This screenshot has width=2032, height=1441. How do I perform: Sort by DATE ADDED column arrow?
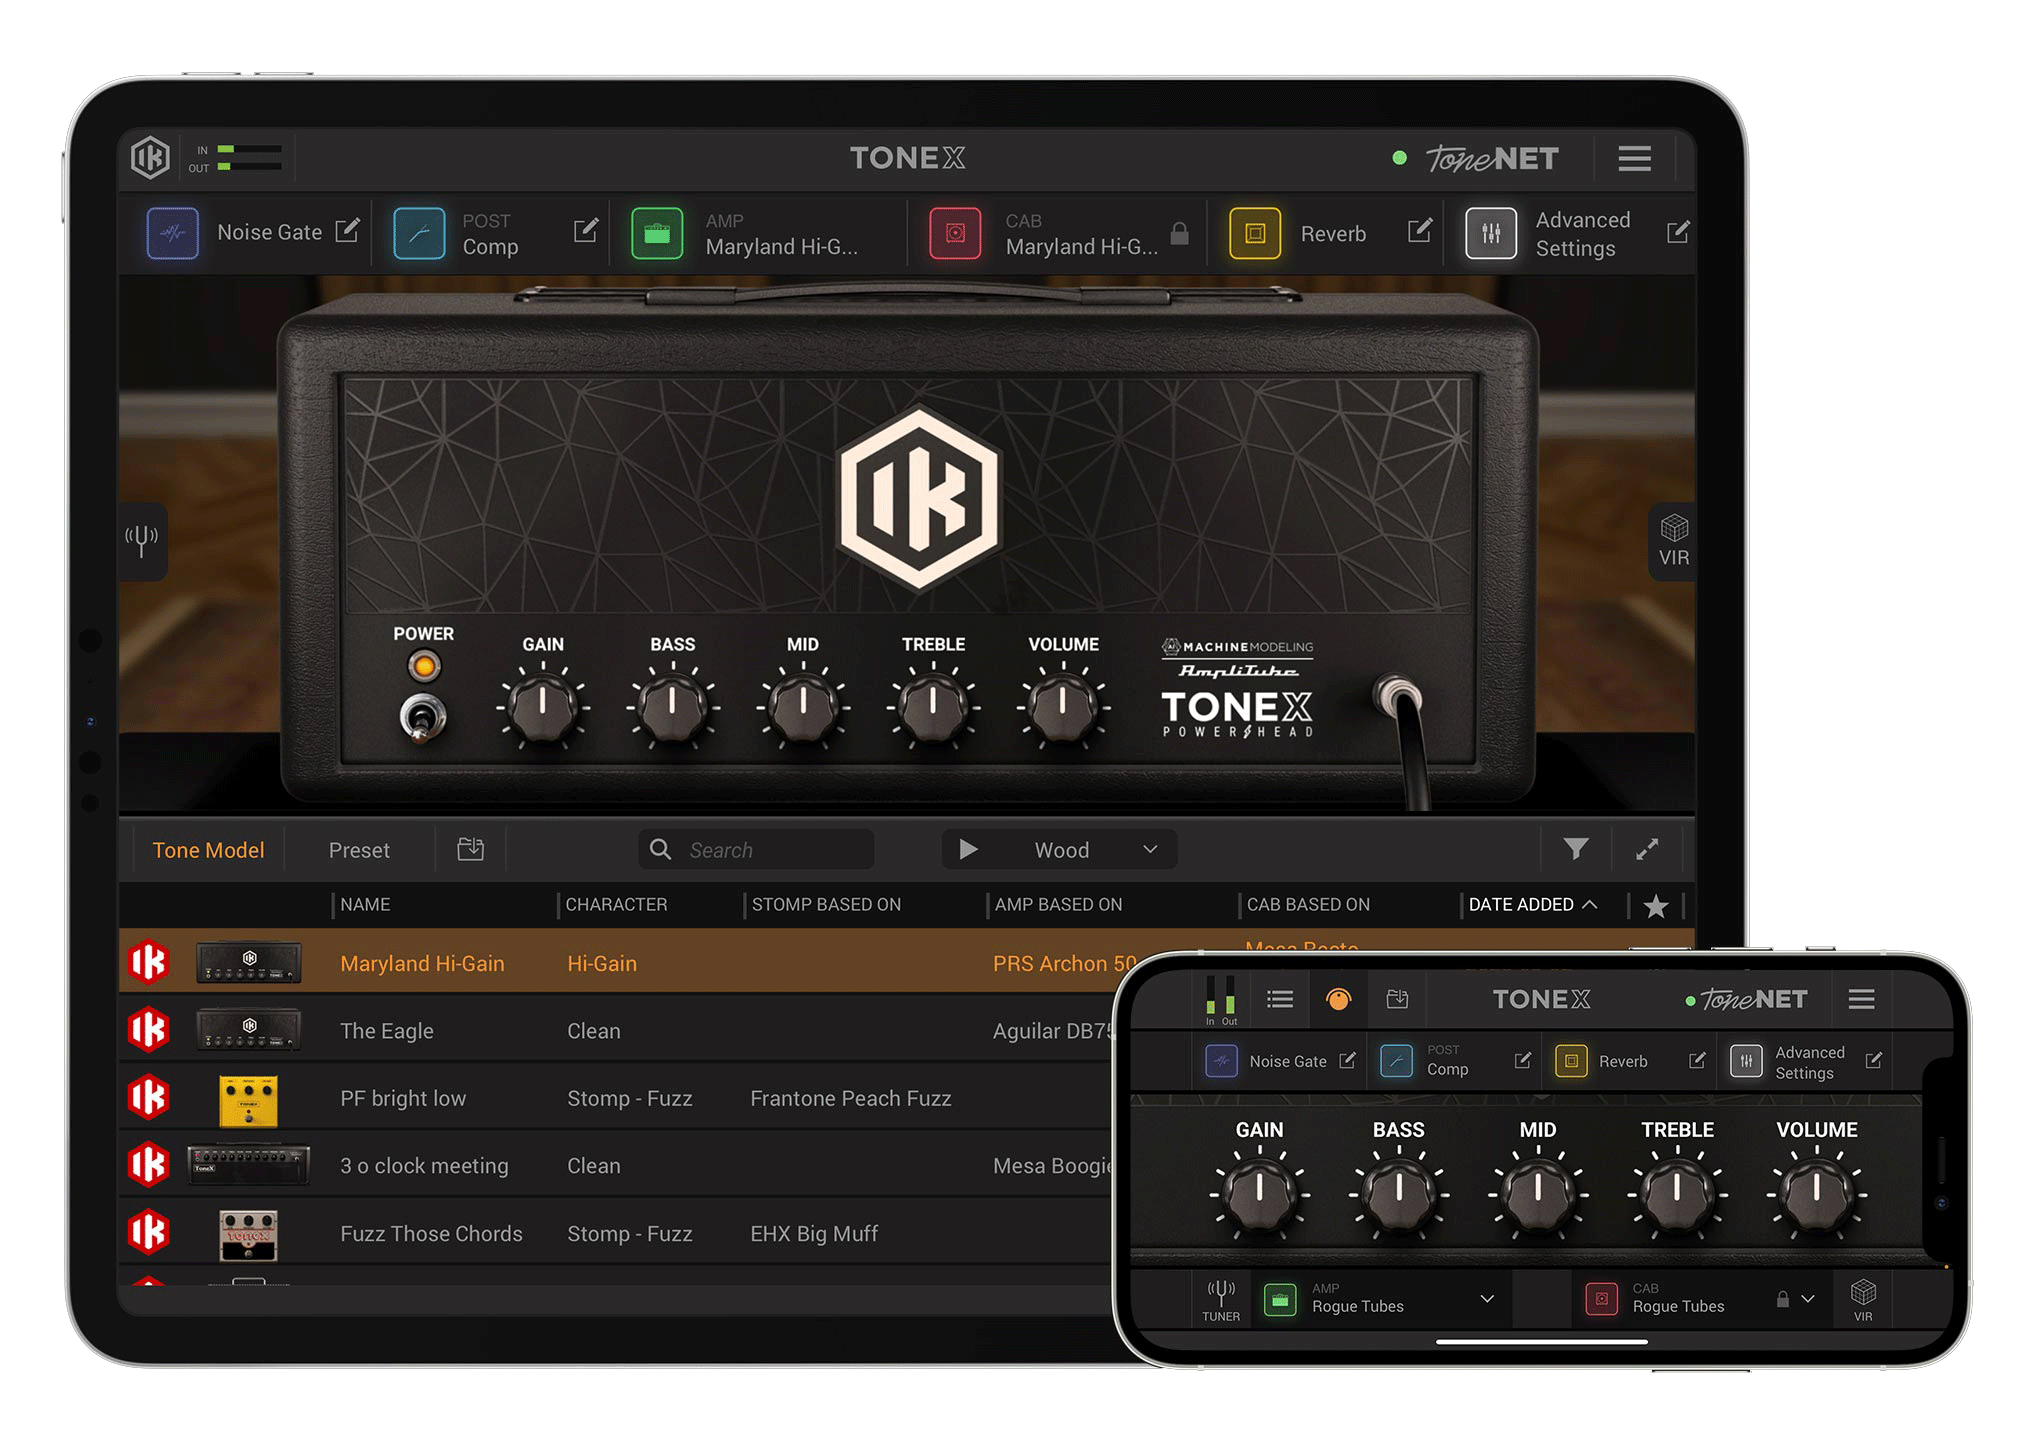click(x=1590, y=904)
